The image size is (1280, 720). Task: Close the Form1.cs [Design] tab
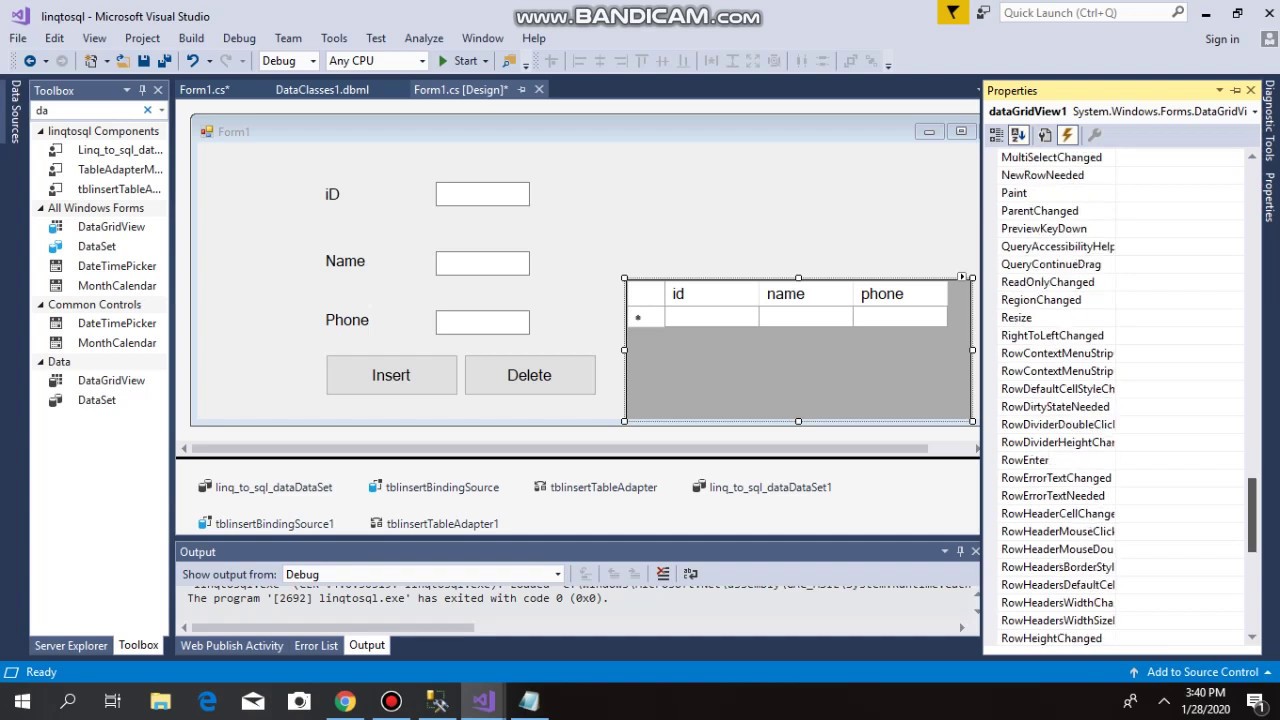pyautogui.click(x=539, y=89)
